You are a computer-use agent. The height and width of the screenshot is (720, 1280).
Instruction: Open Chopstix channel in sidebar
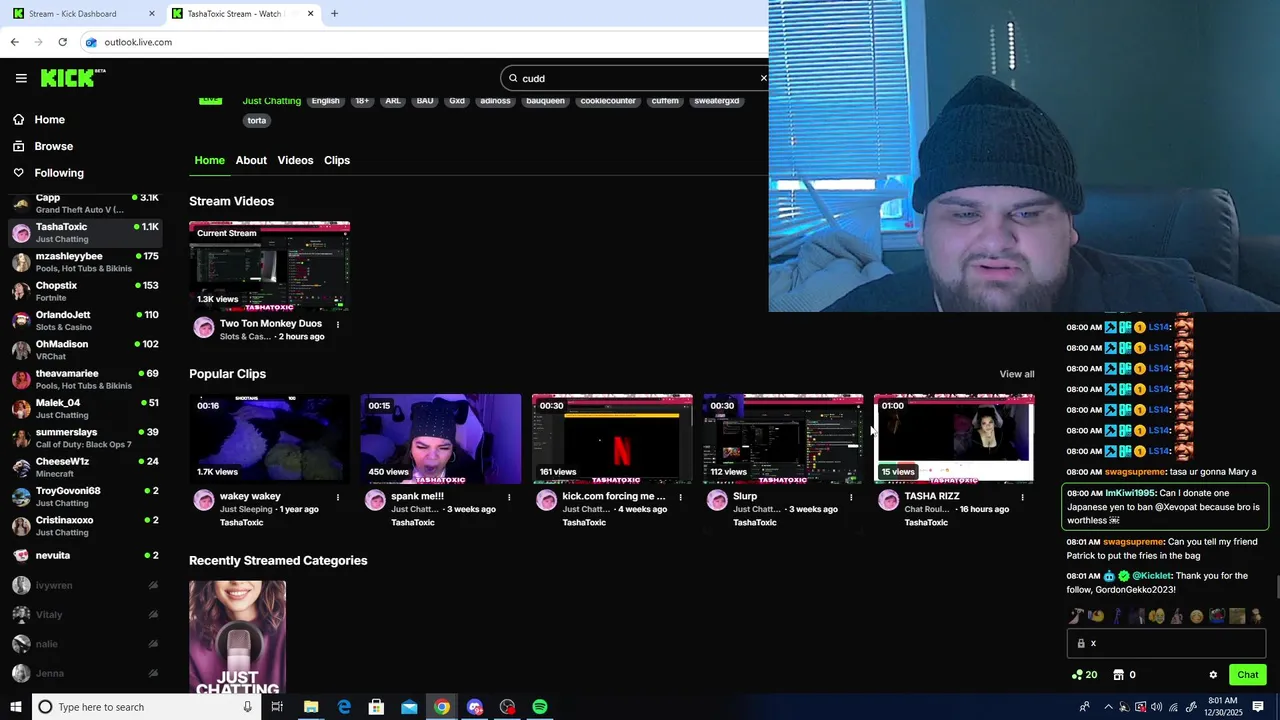(85, 291)
